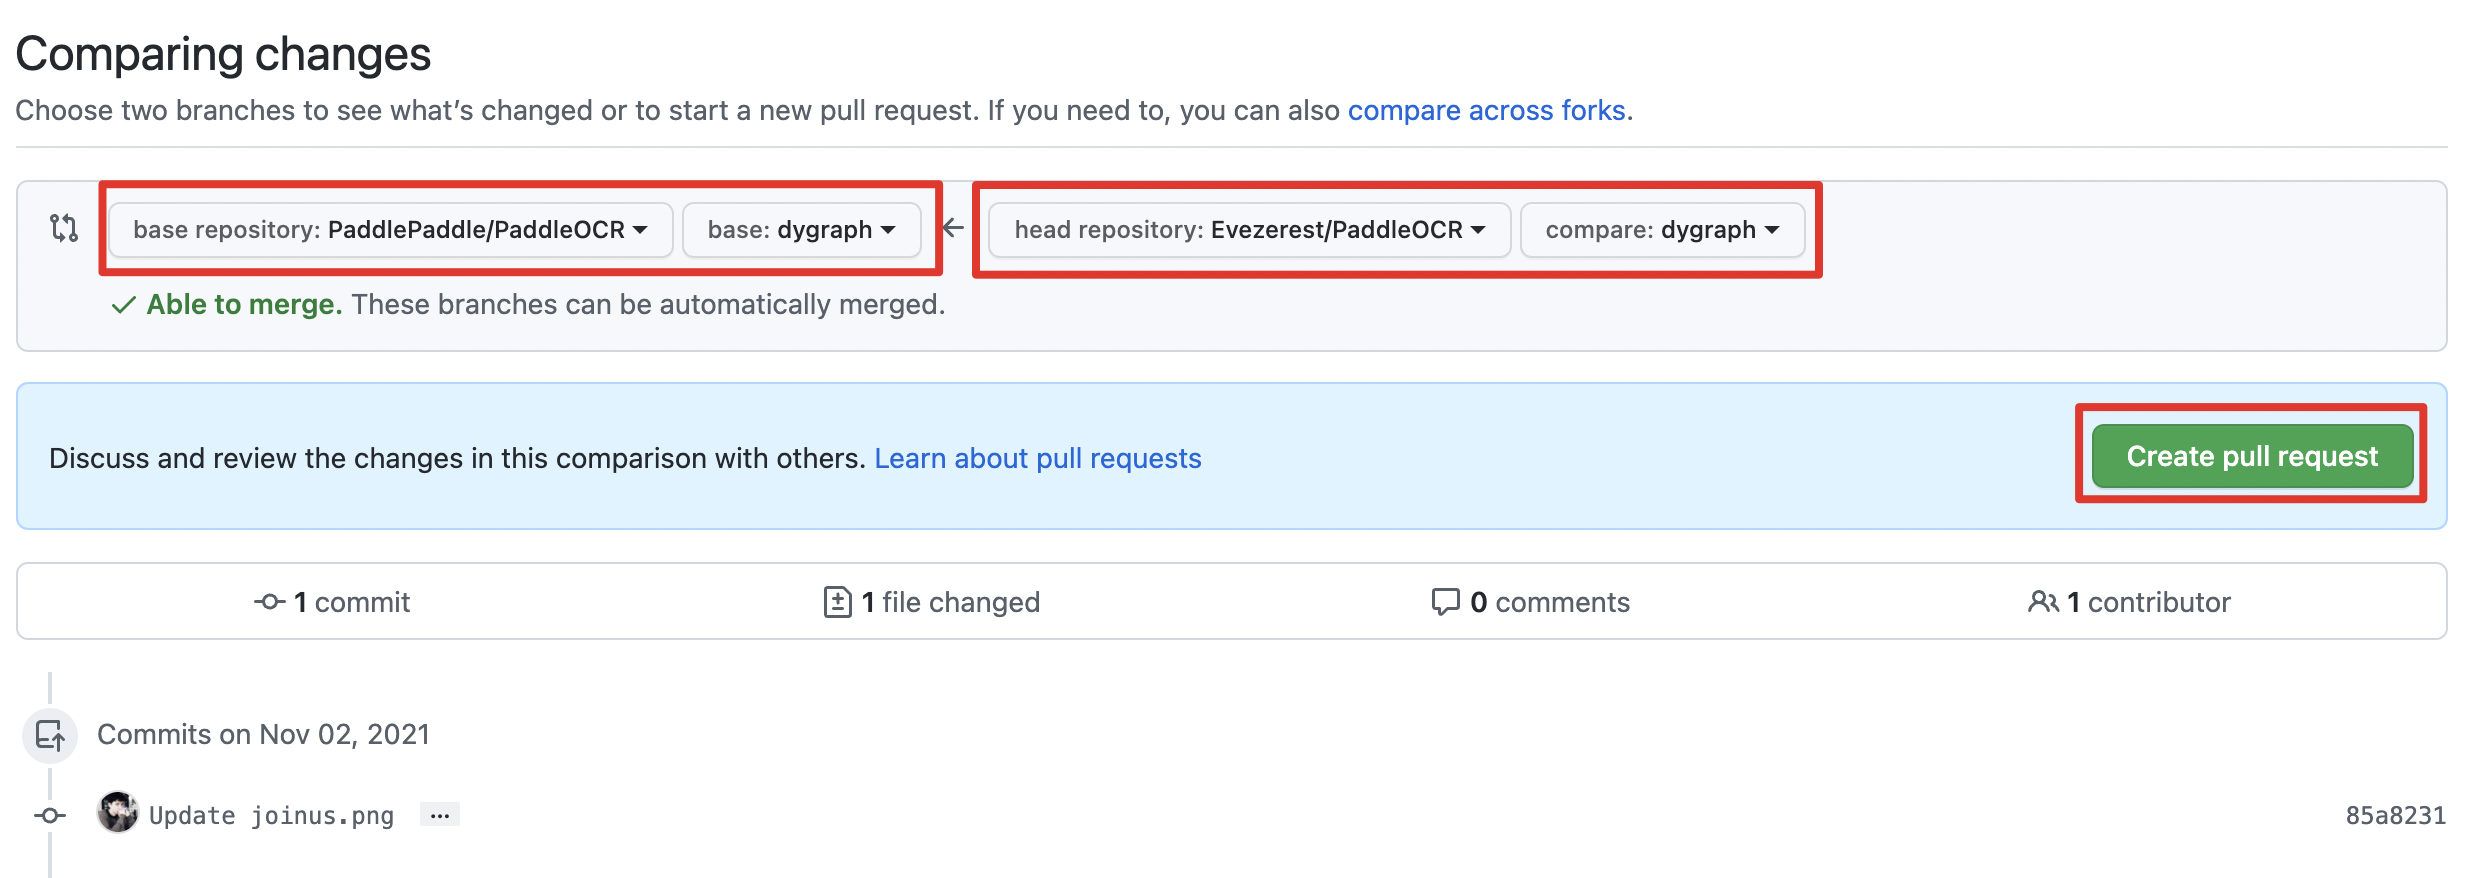Screen dimensions: 2484x878
Task: Click the commit author avatar
Action: [x=118, y=812]
